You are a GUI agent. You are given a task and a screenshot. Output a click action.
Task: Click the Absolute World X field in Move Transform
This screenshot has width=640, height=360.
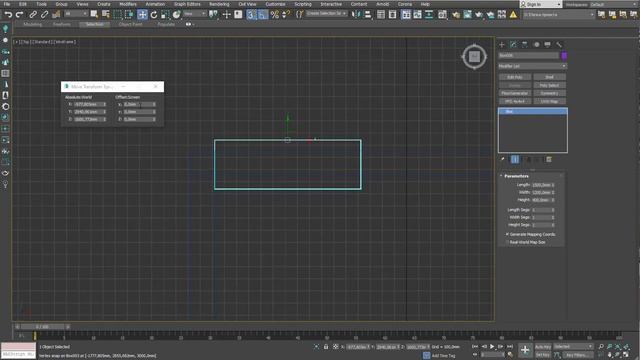(88, 104)
